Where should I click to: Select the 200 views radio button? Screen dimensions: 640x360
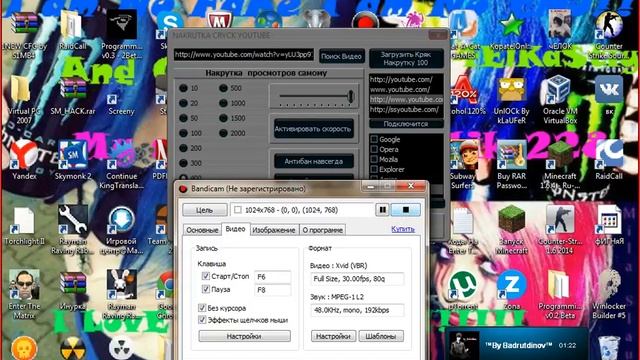[183, 148]
